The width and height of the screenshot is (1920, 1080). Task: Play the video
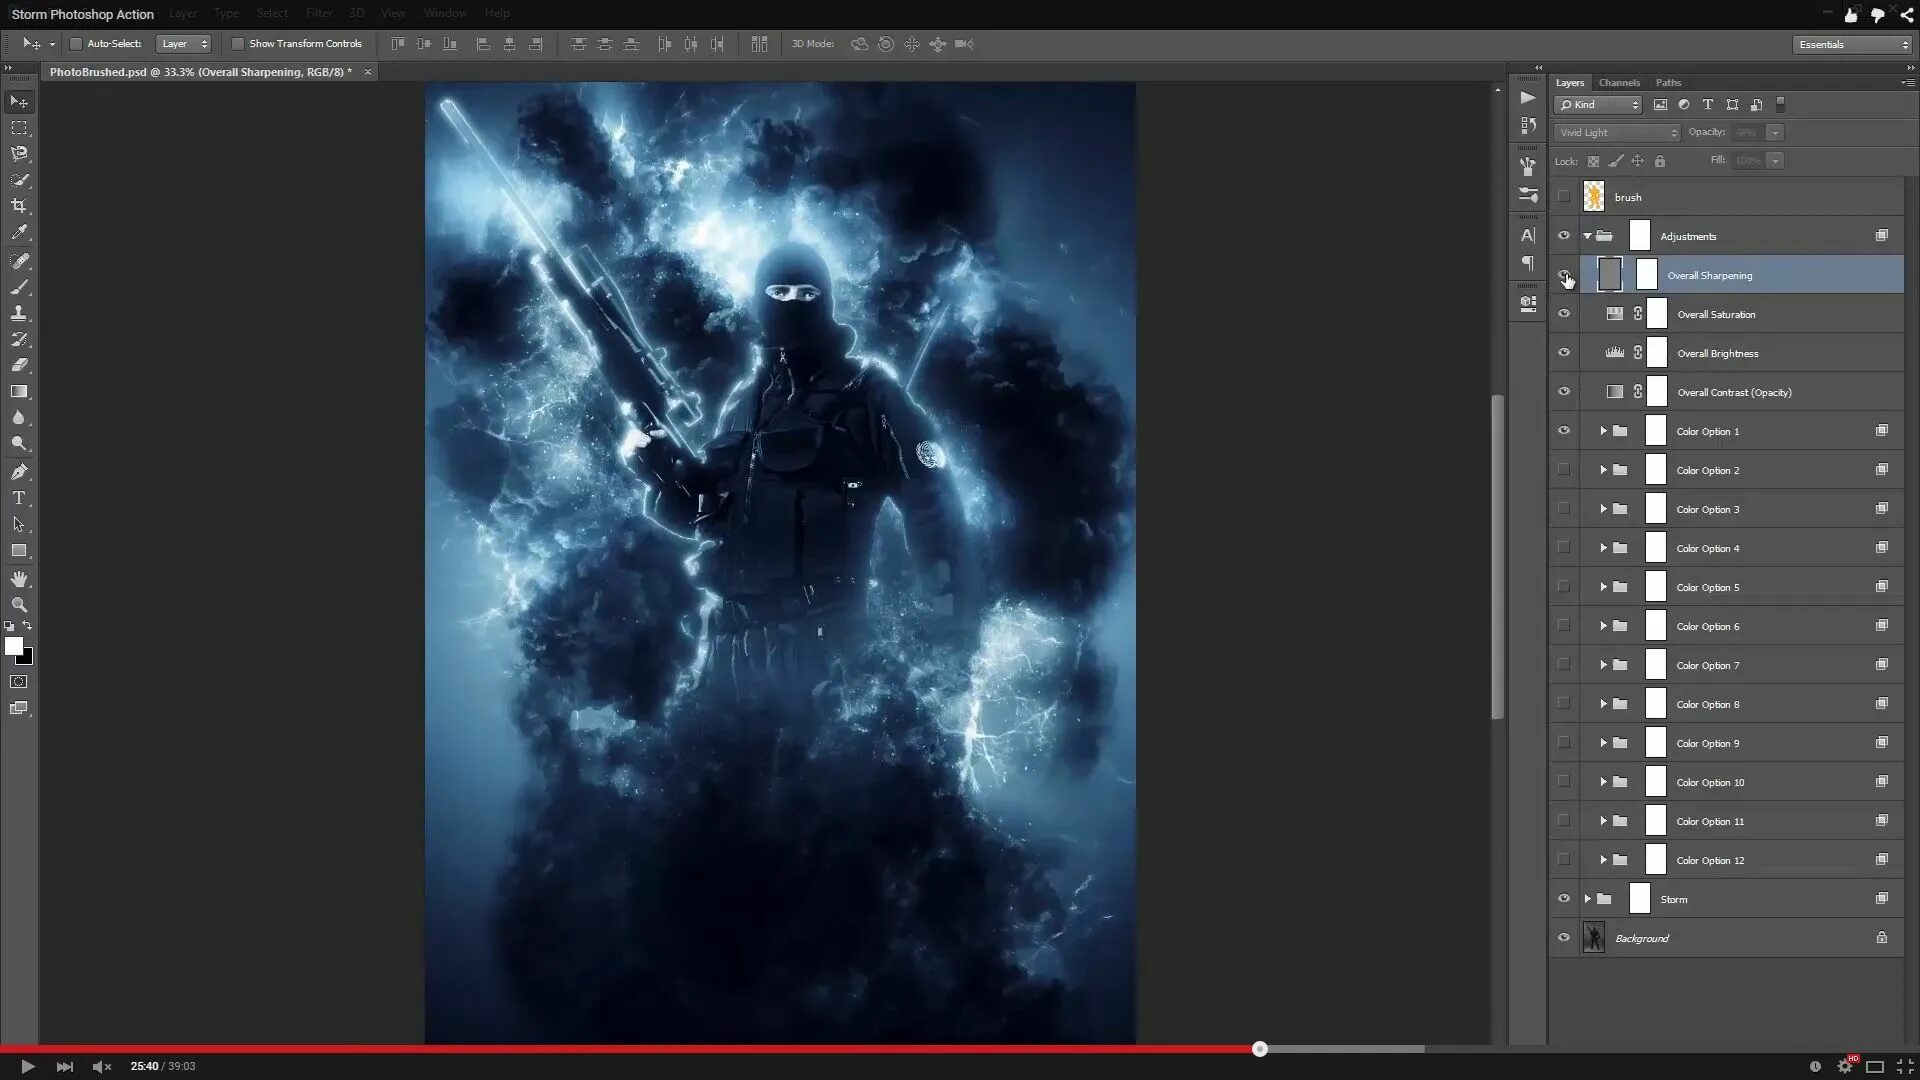28,1066
